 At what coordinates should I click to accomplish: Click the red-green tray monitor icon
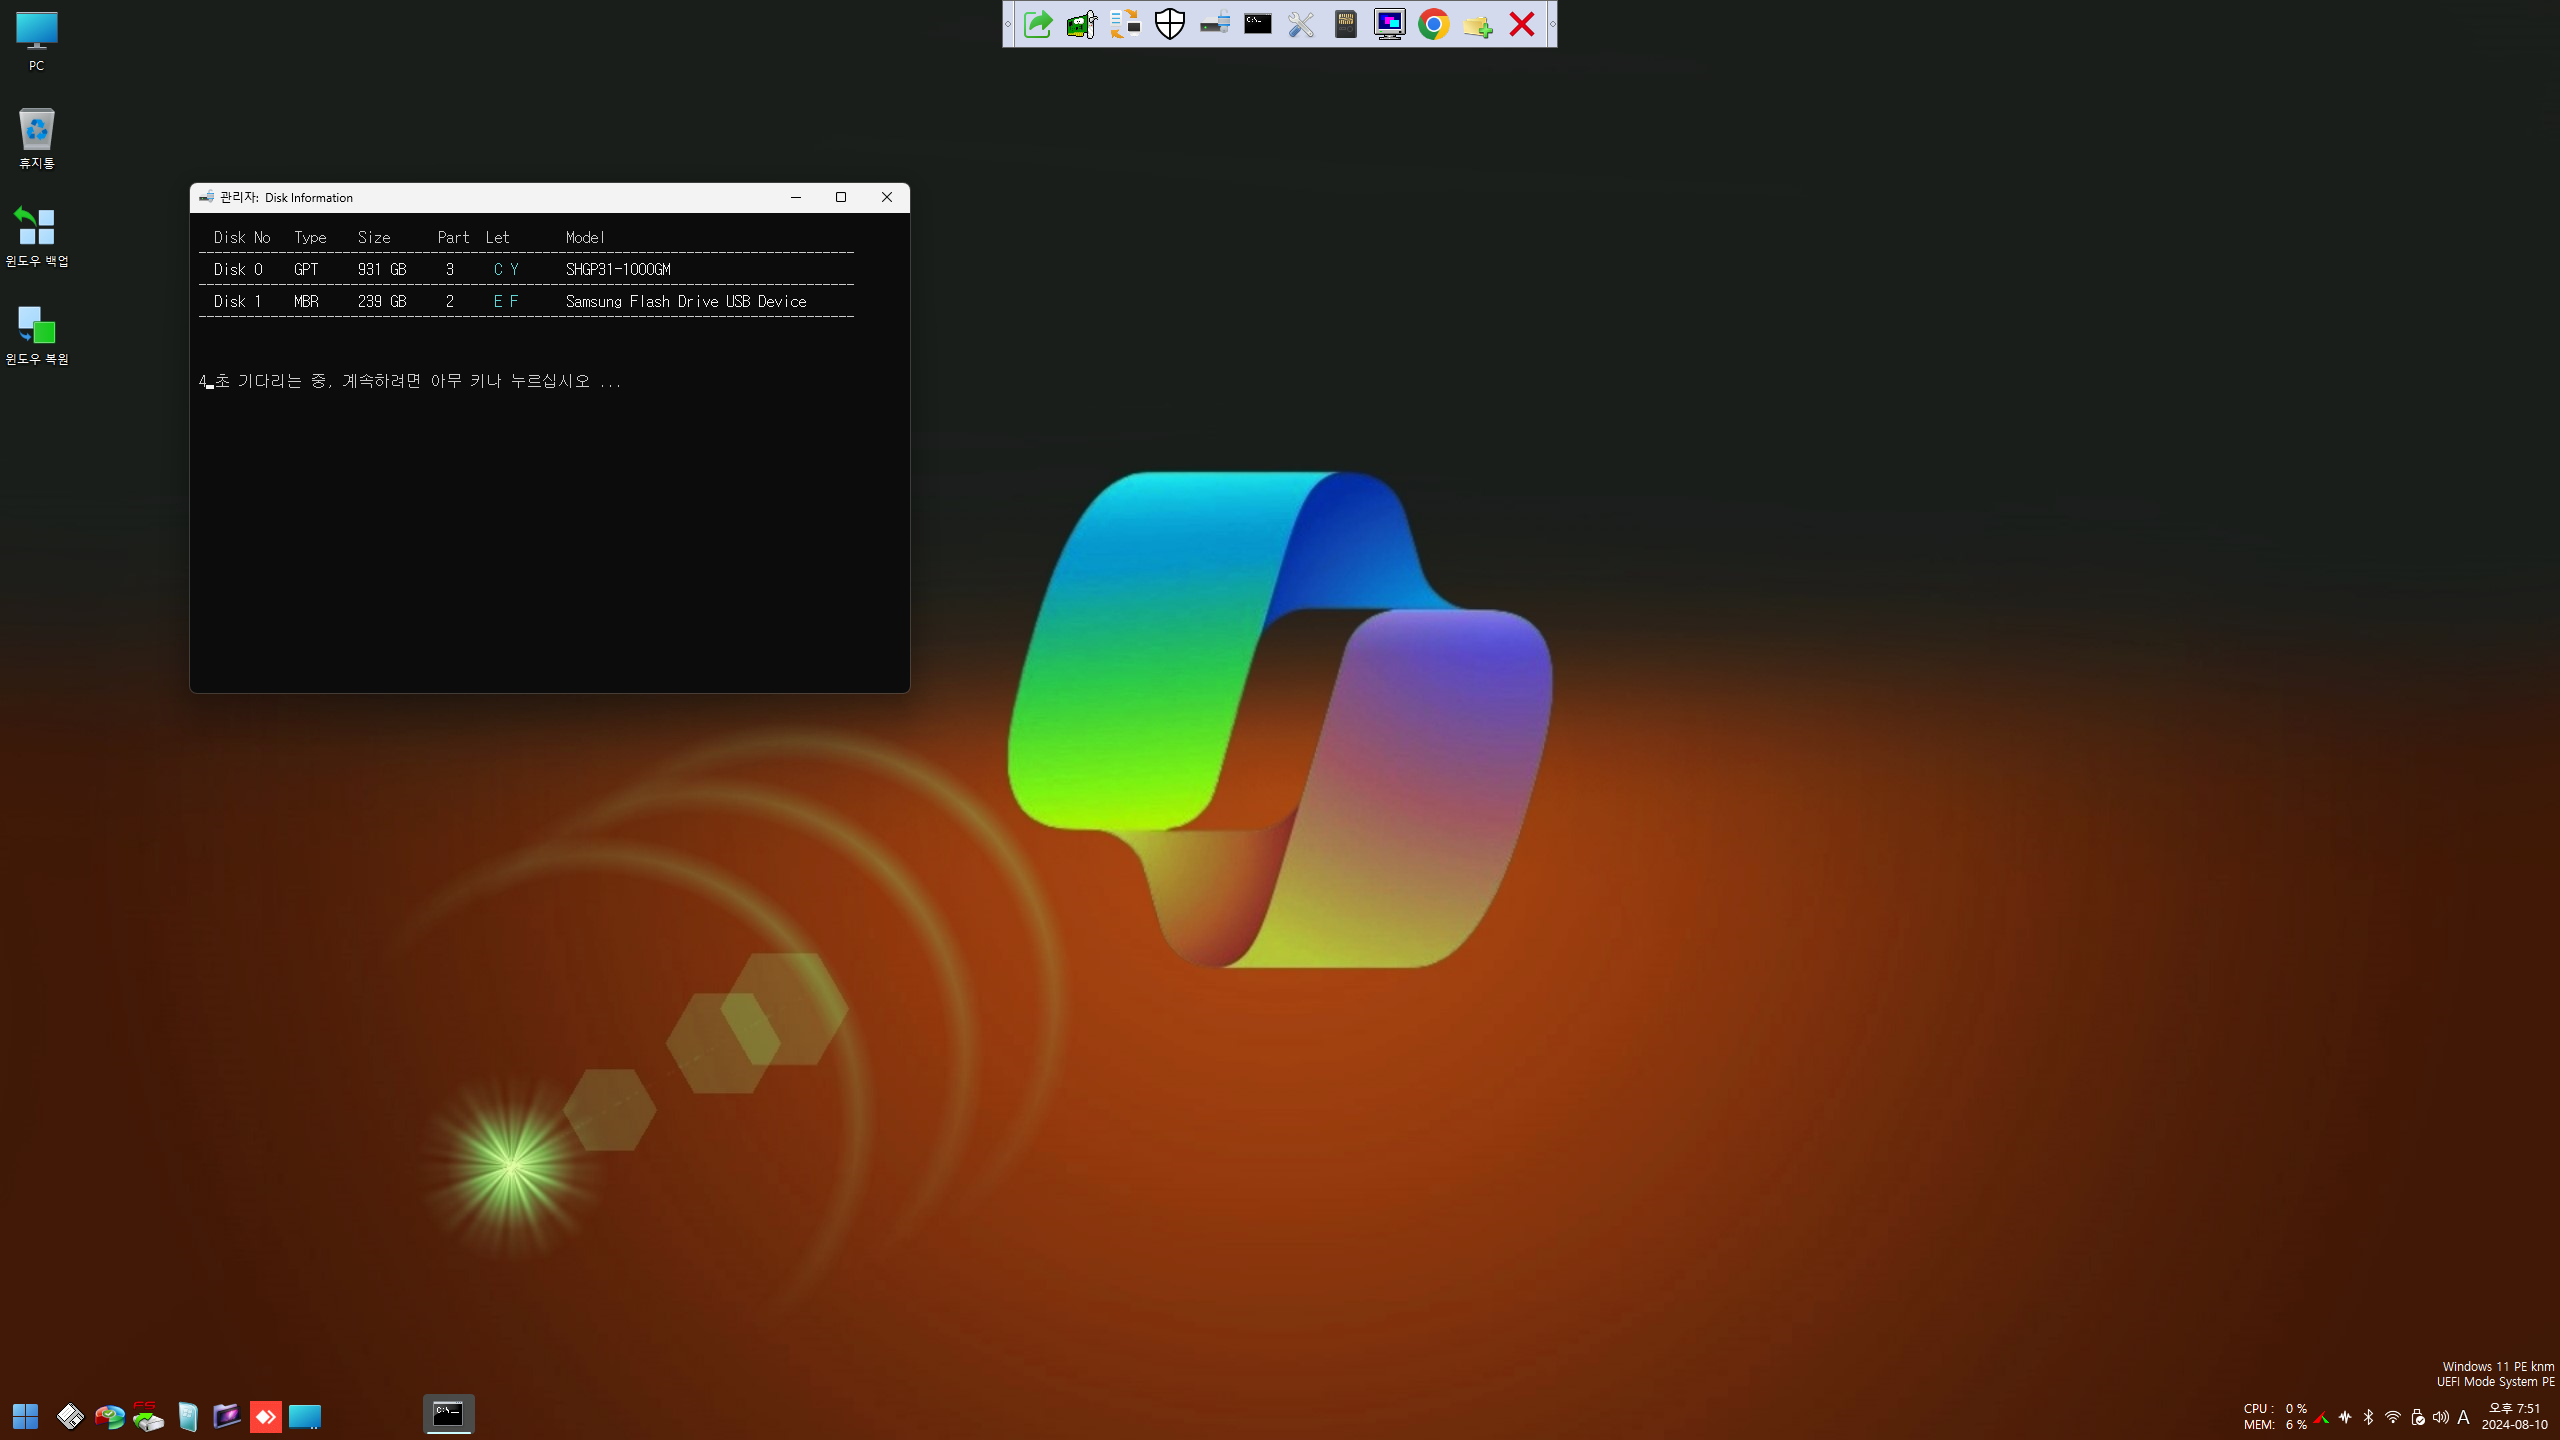(2321, 1417)
